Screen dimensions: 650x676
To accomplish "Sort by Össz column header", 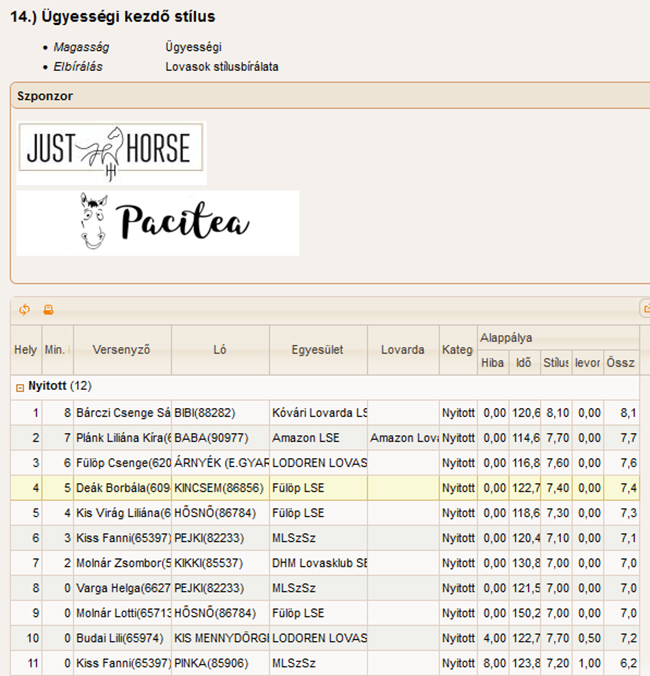I will [x=619, y=362].
